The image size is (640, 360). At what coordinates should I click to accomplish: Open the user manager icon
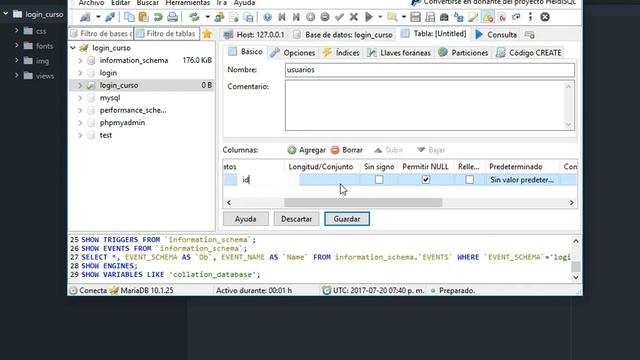[x=219, y=17]
